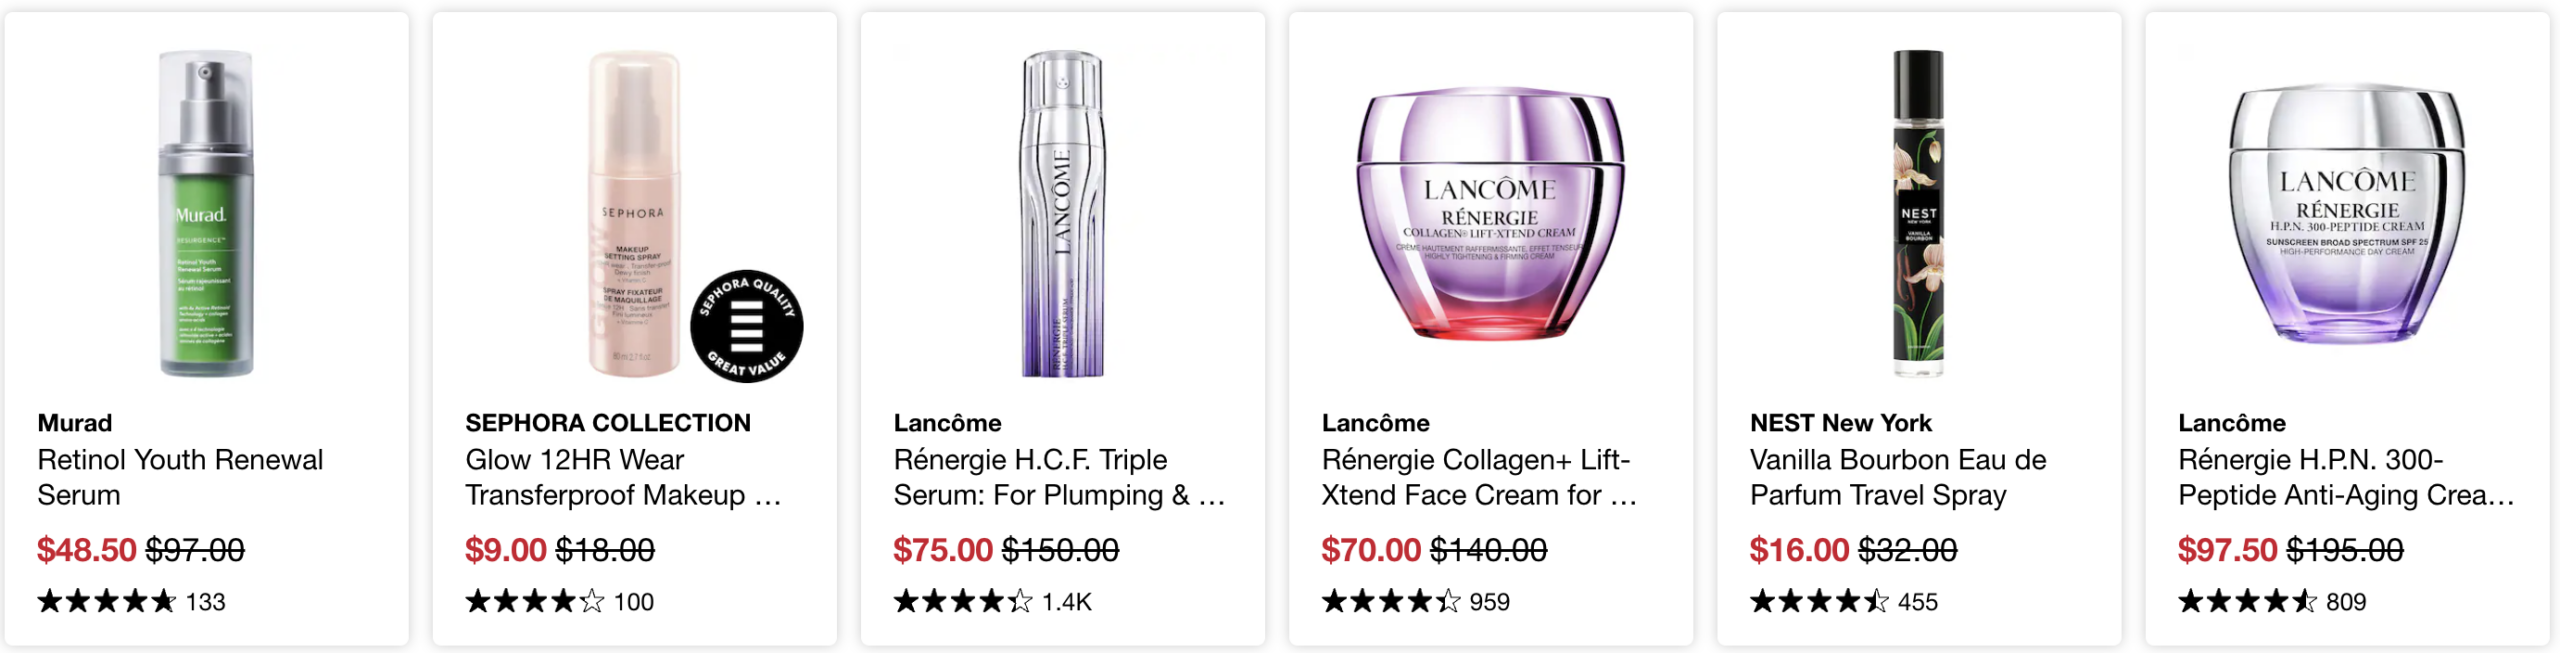This screenshot has width=2560, height=653.
Task: Open the Rénergie H.C.F. Triple Serum link
Action: [x=1058, y=477]
